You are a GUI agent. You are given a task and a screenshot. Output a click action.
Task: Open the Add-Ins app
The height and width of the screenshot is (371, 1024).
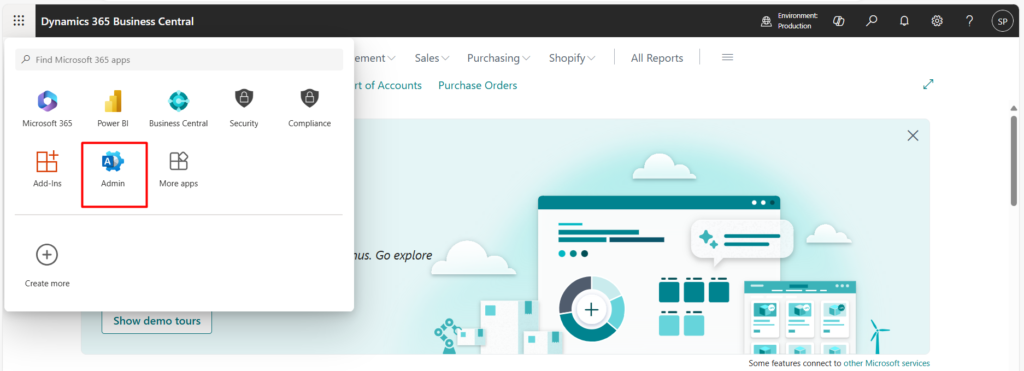(x=47, y=169)
